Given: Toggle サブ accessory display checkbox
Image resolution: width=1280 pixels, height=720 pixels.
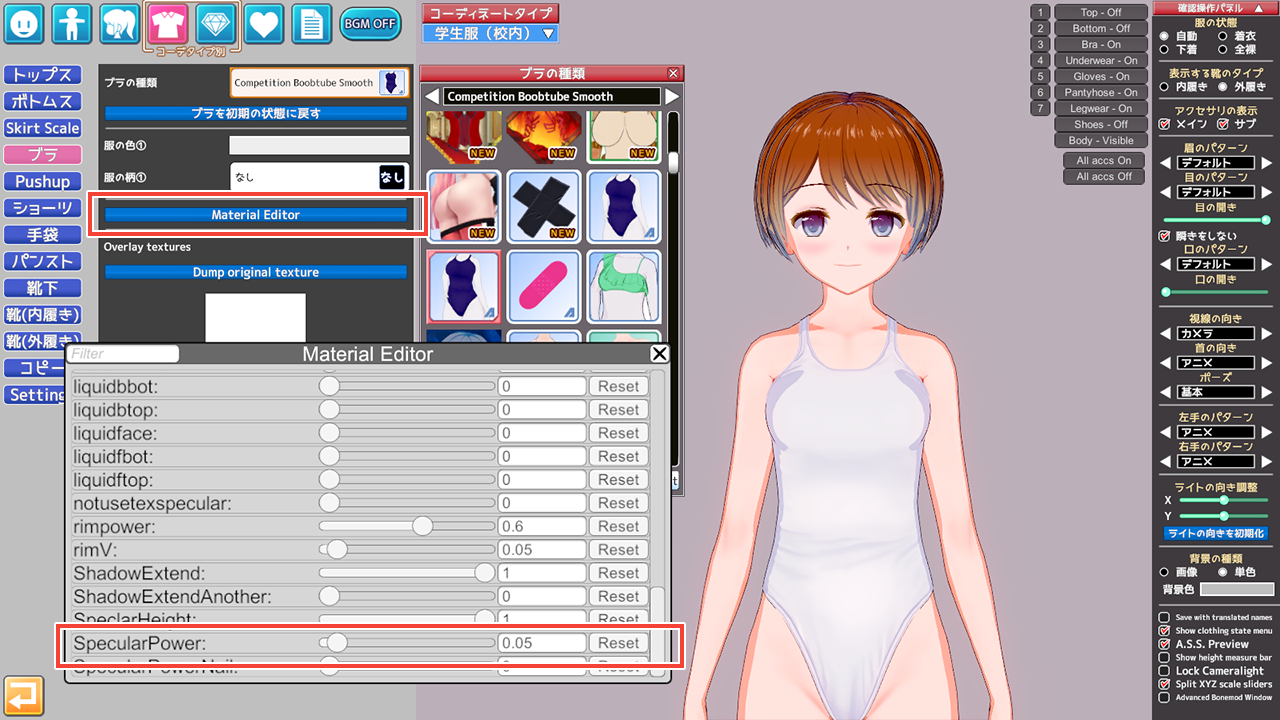Looking at the screenshot, I should 1223,124.
